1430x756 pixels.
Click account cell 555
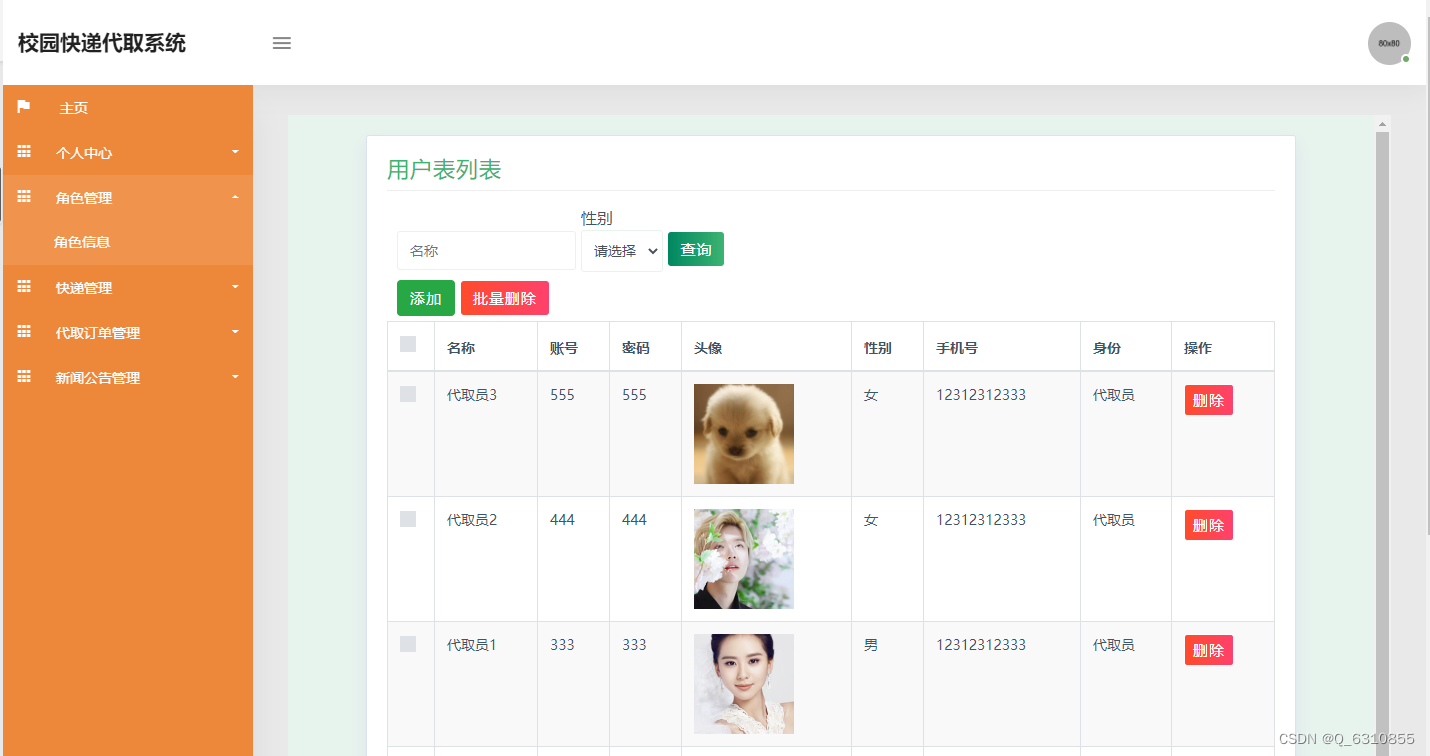(562, 395)
